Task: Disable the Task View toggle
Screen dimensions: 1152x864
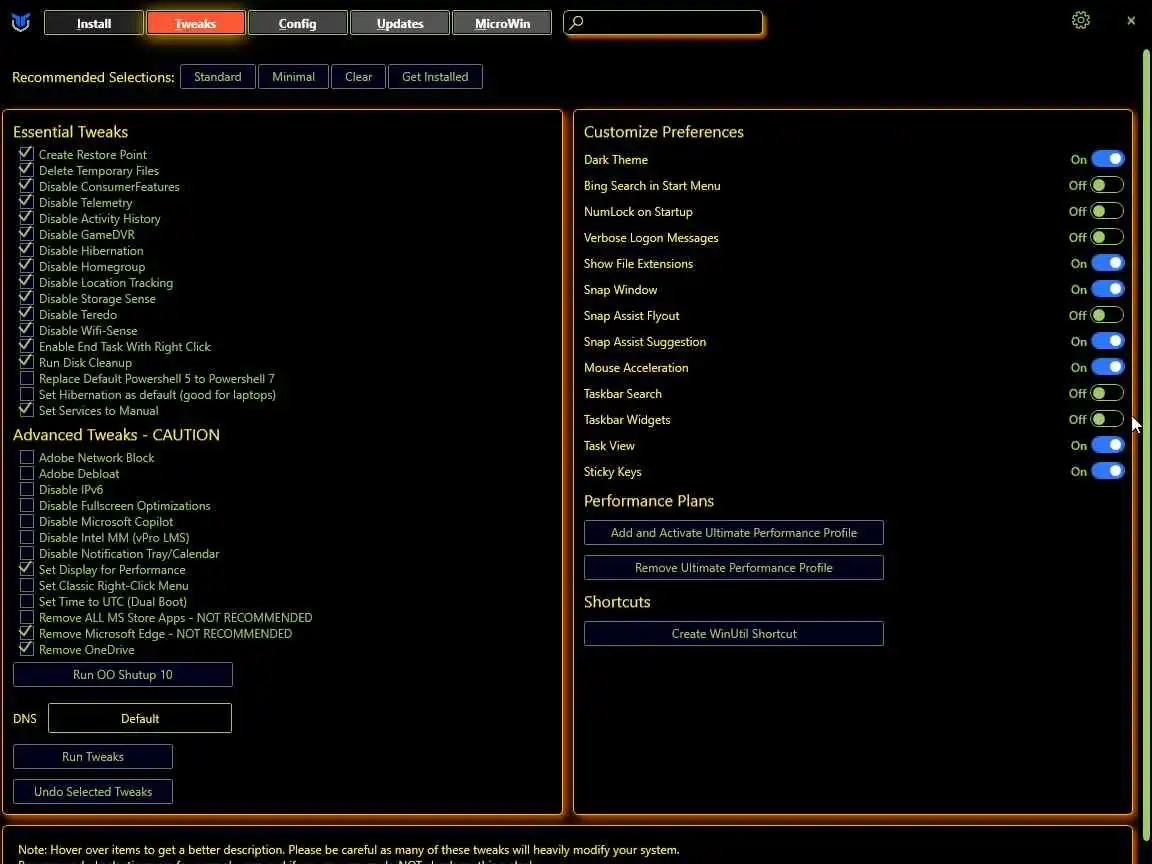Action: (1107, 445)
